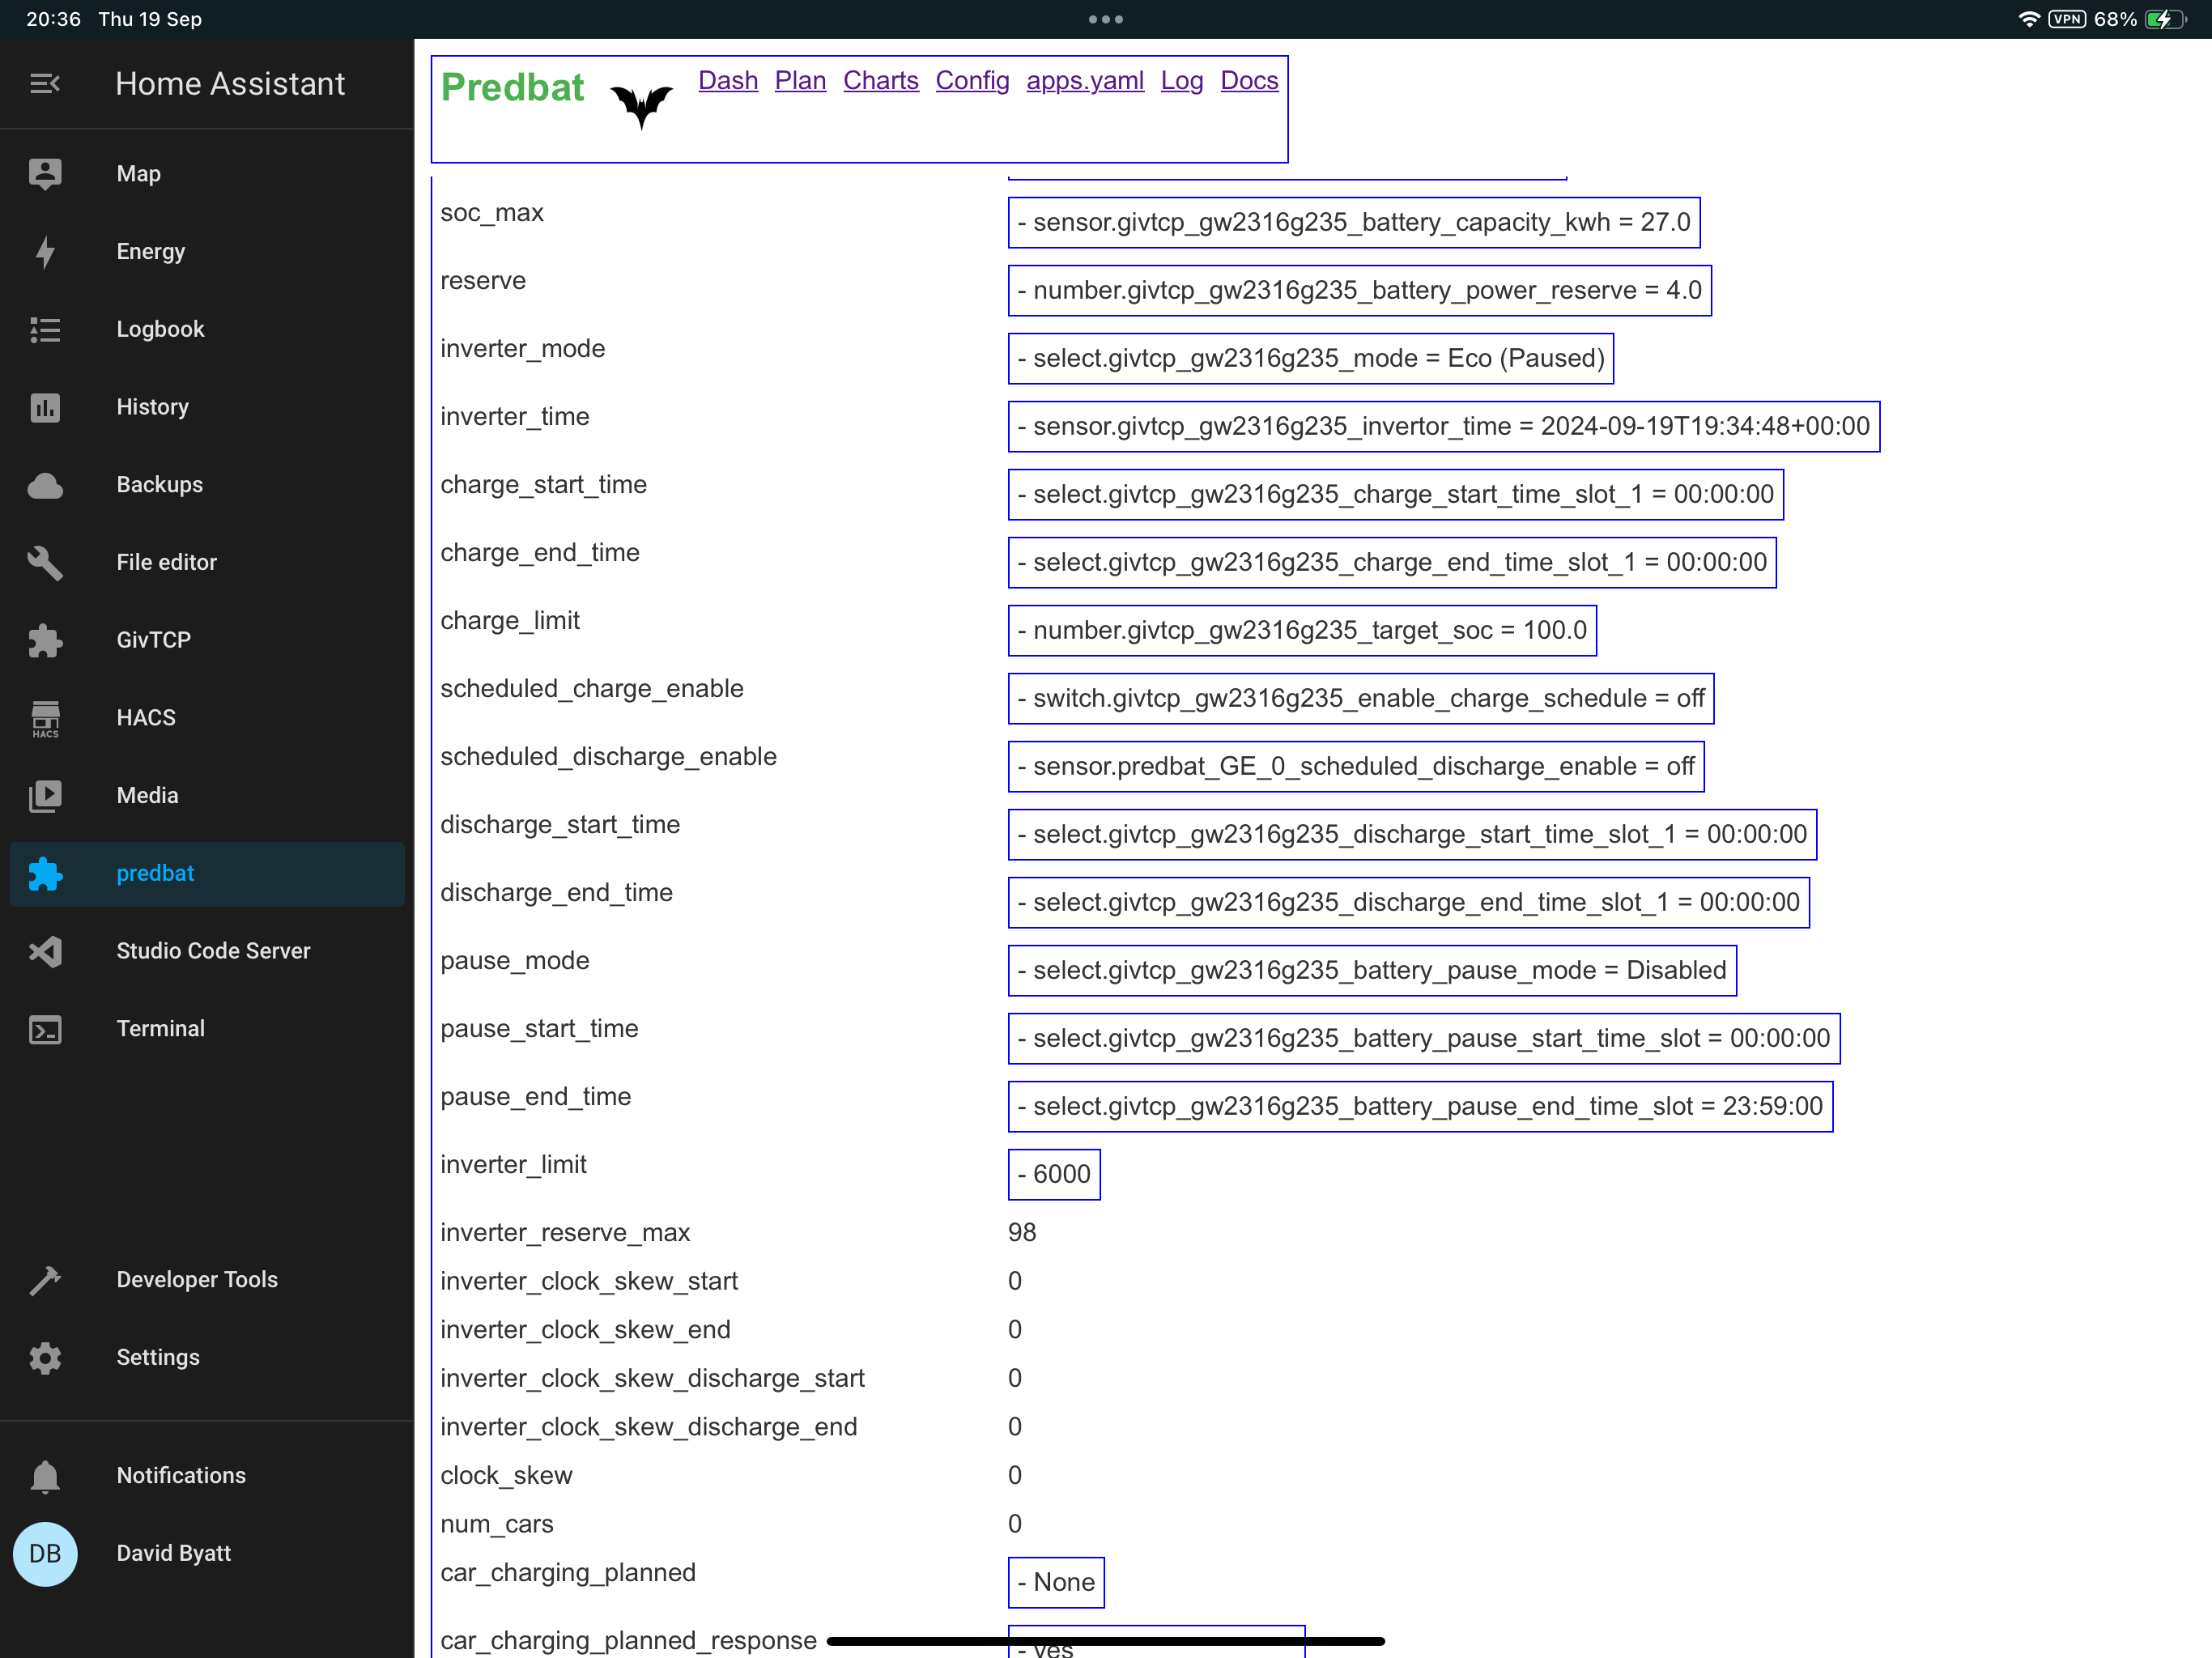
Task: Open the Map sidebar icon
Action: click(x=45, y=174)
